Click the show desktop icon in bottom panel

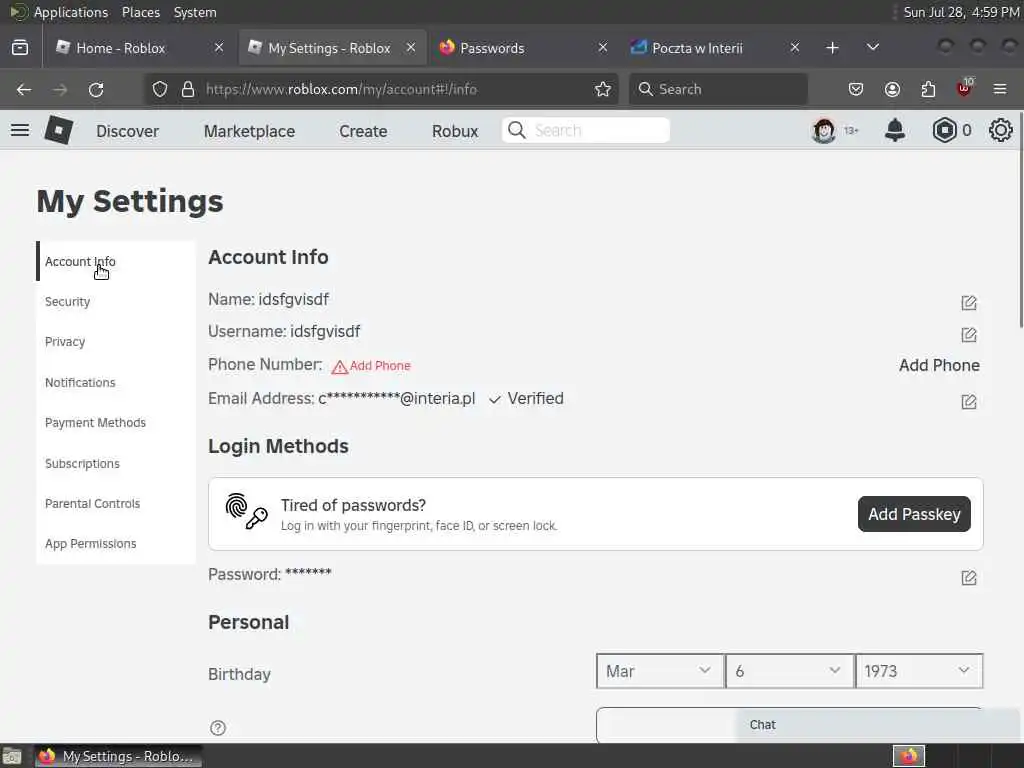(12, 756)
